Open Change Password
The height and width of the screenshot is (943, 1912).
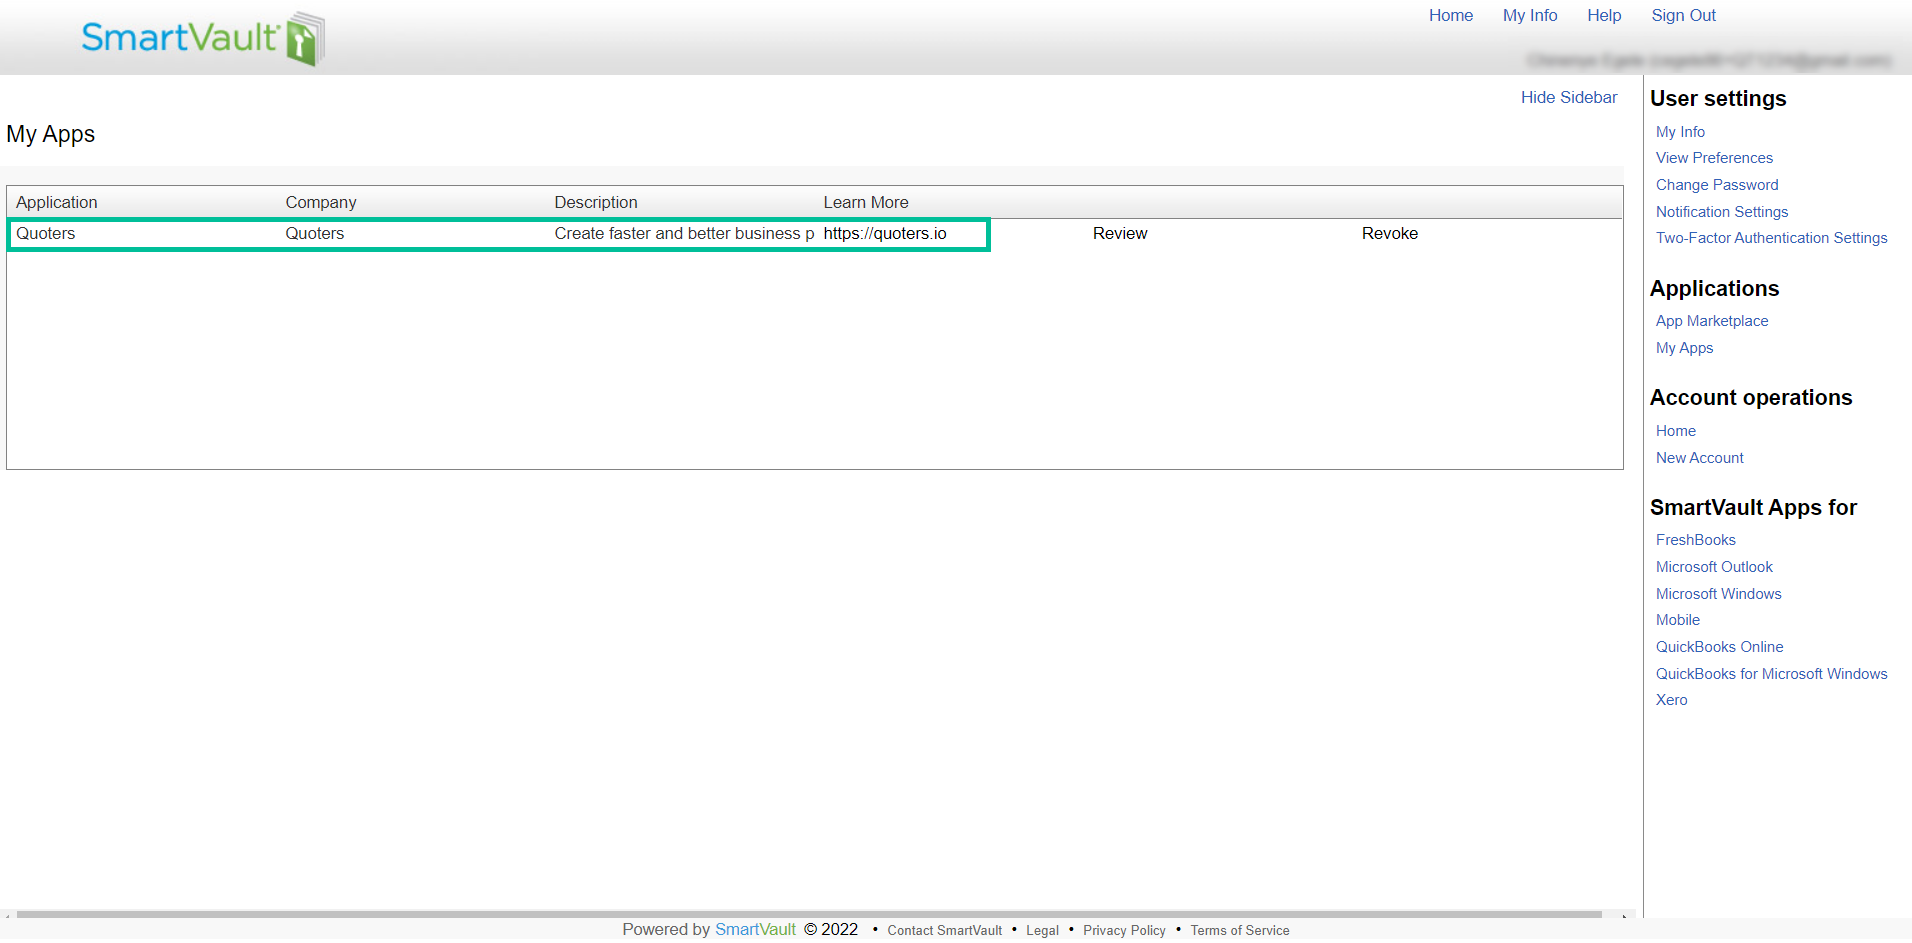[x=1717, y=185]
